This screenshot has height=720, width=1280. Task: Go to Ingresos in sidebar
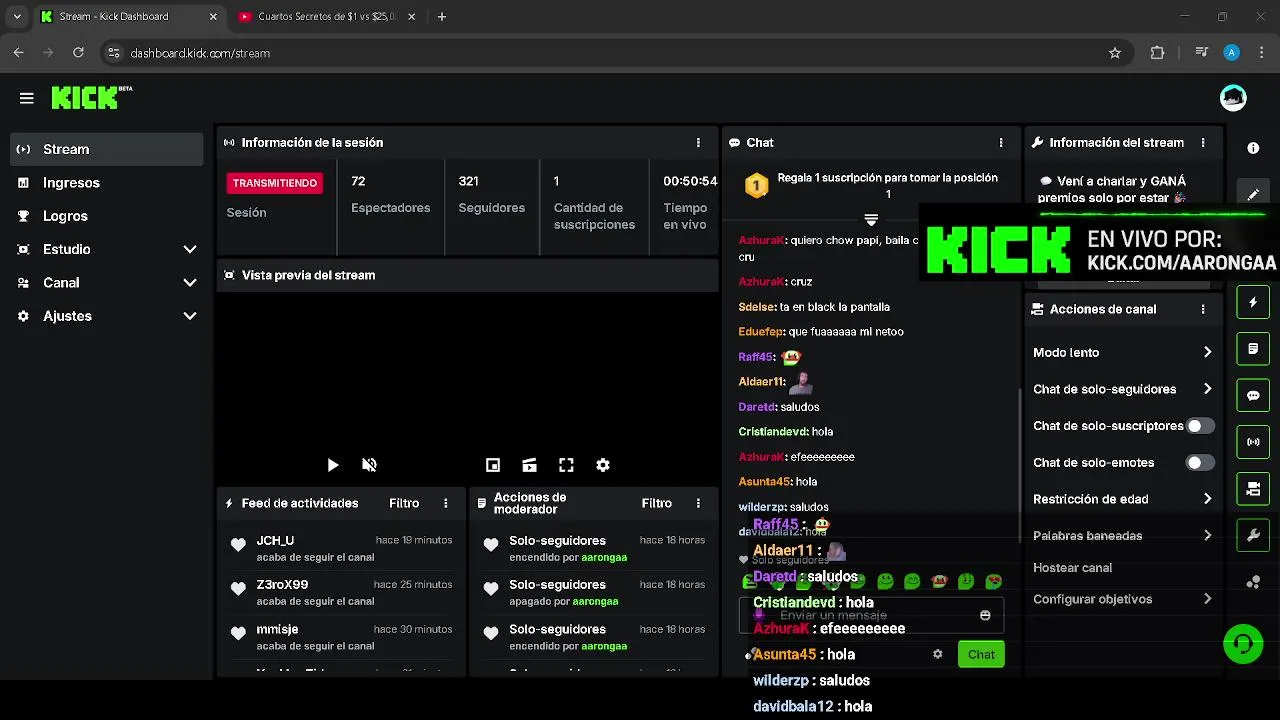click(107, 183)
